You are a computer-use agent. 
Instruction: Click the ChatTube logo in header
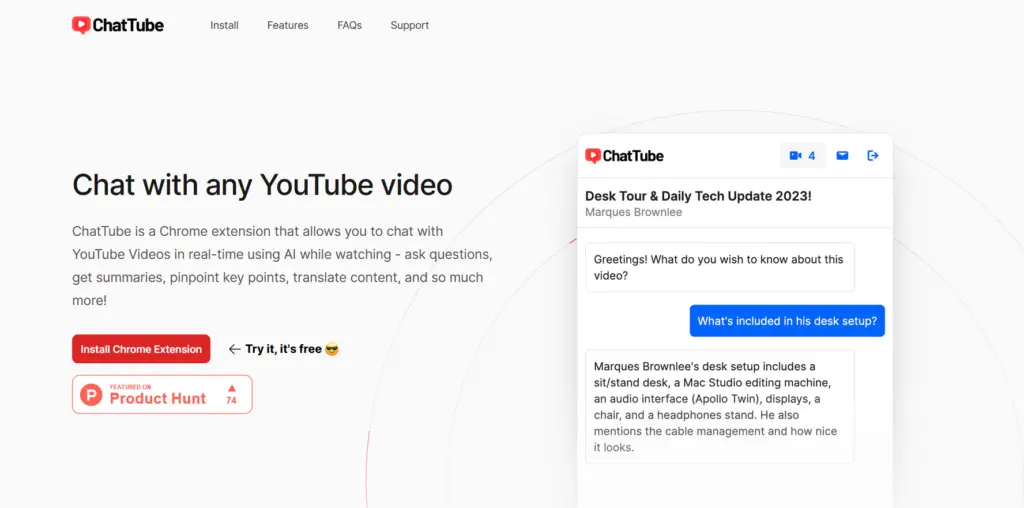click(118, 25)
